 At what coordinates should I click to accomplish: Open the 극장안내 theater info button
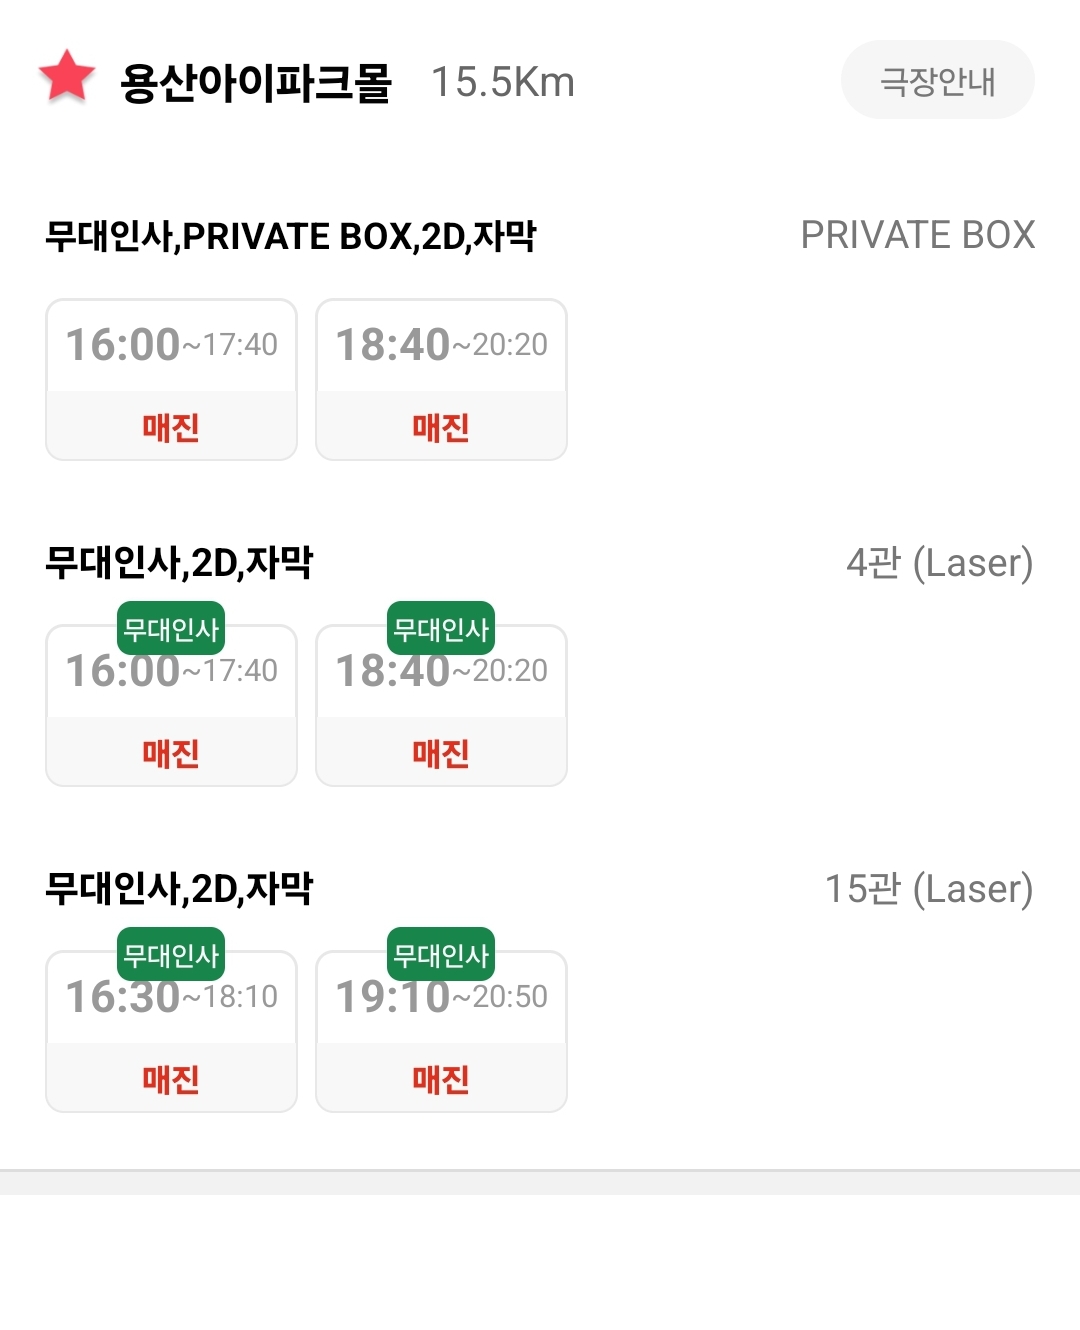(937, 80)
